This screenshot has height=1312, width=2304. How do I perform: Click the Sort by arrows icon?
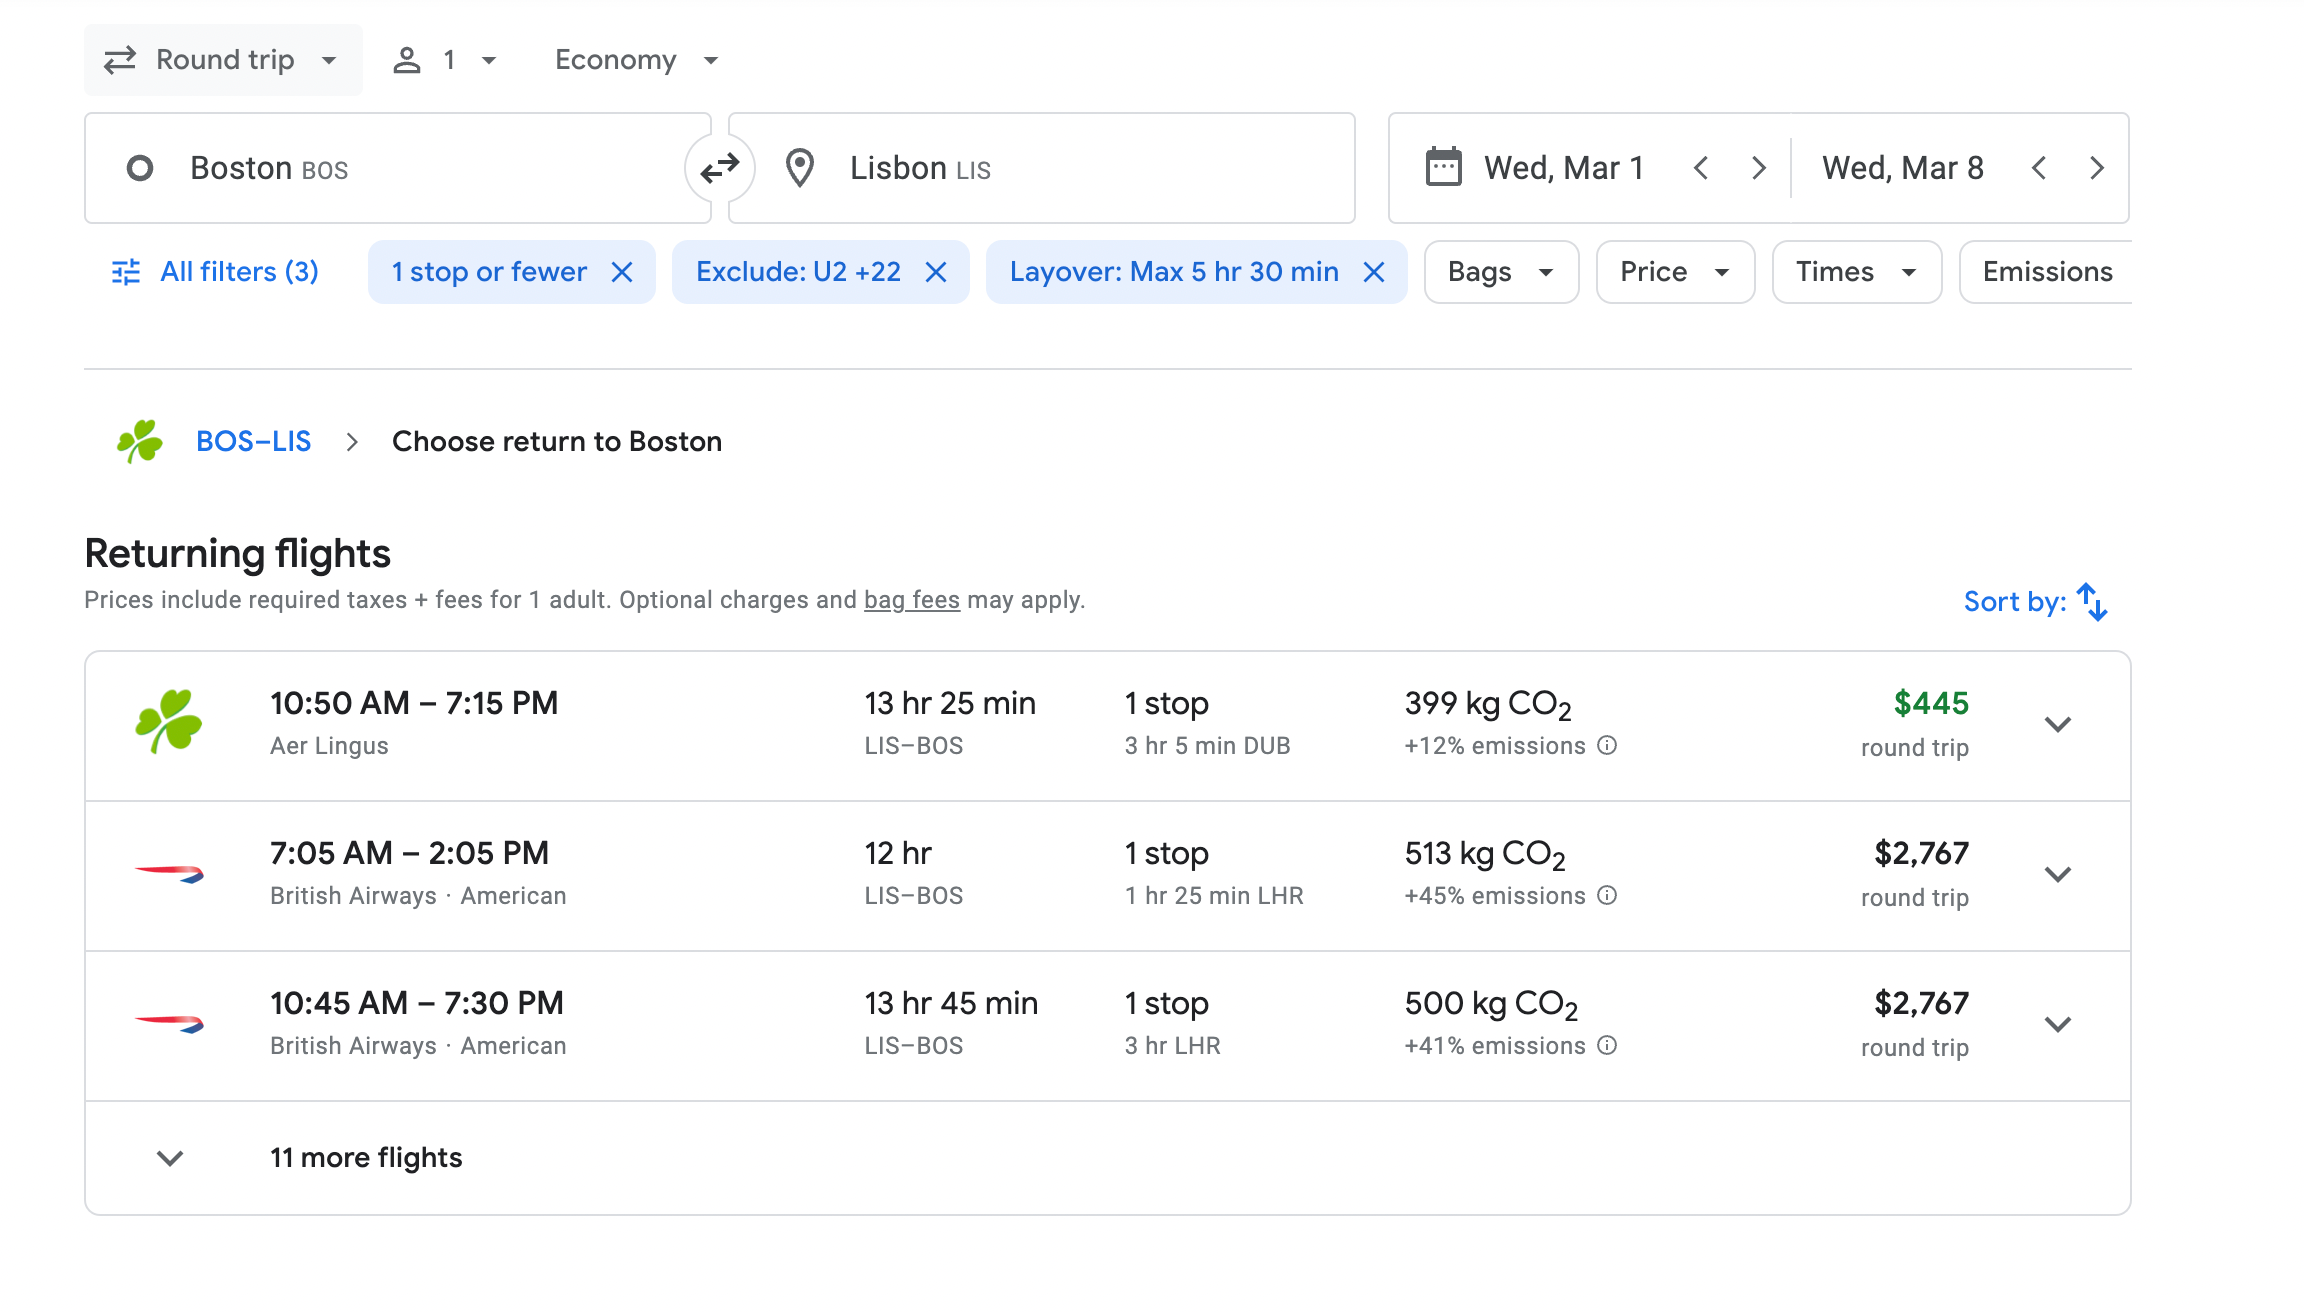2092,602
